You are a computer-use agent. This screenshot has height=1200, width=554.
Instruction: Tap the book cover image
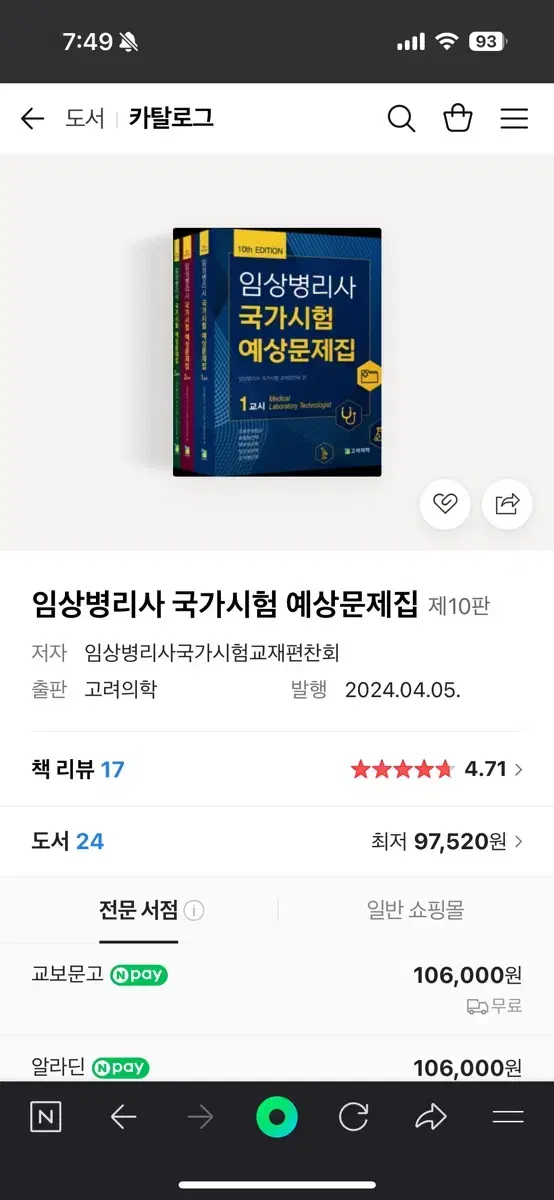coord(277,352)
